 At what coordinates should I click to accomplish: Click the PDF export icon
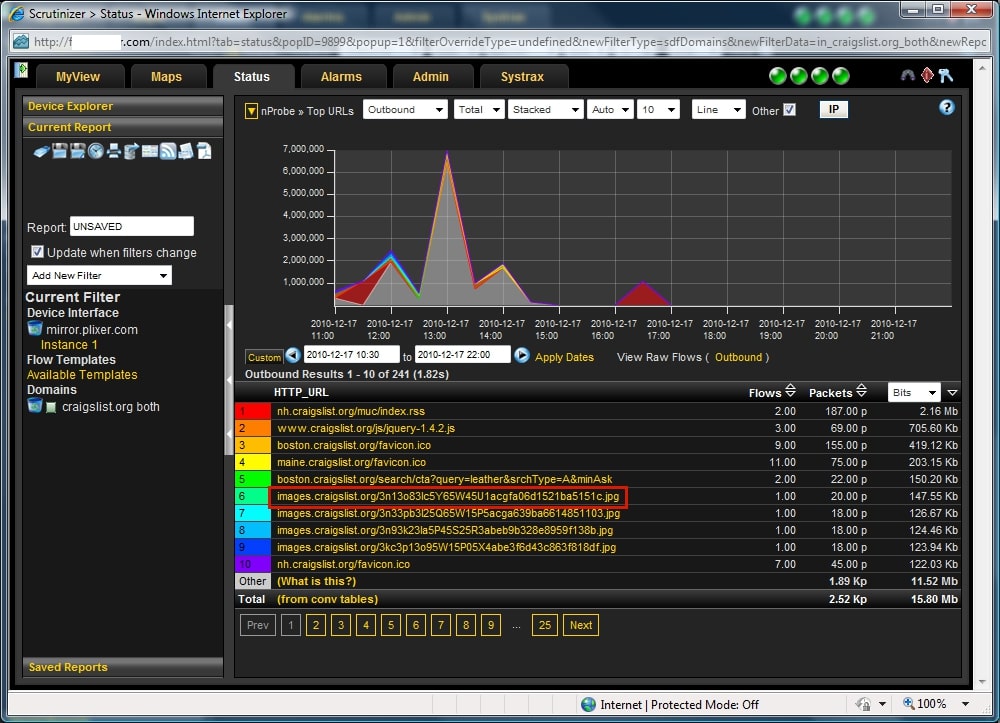tap(205, 150)
